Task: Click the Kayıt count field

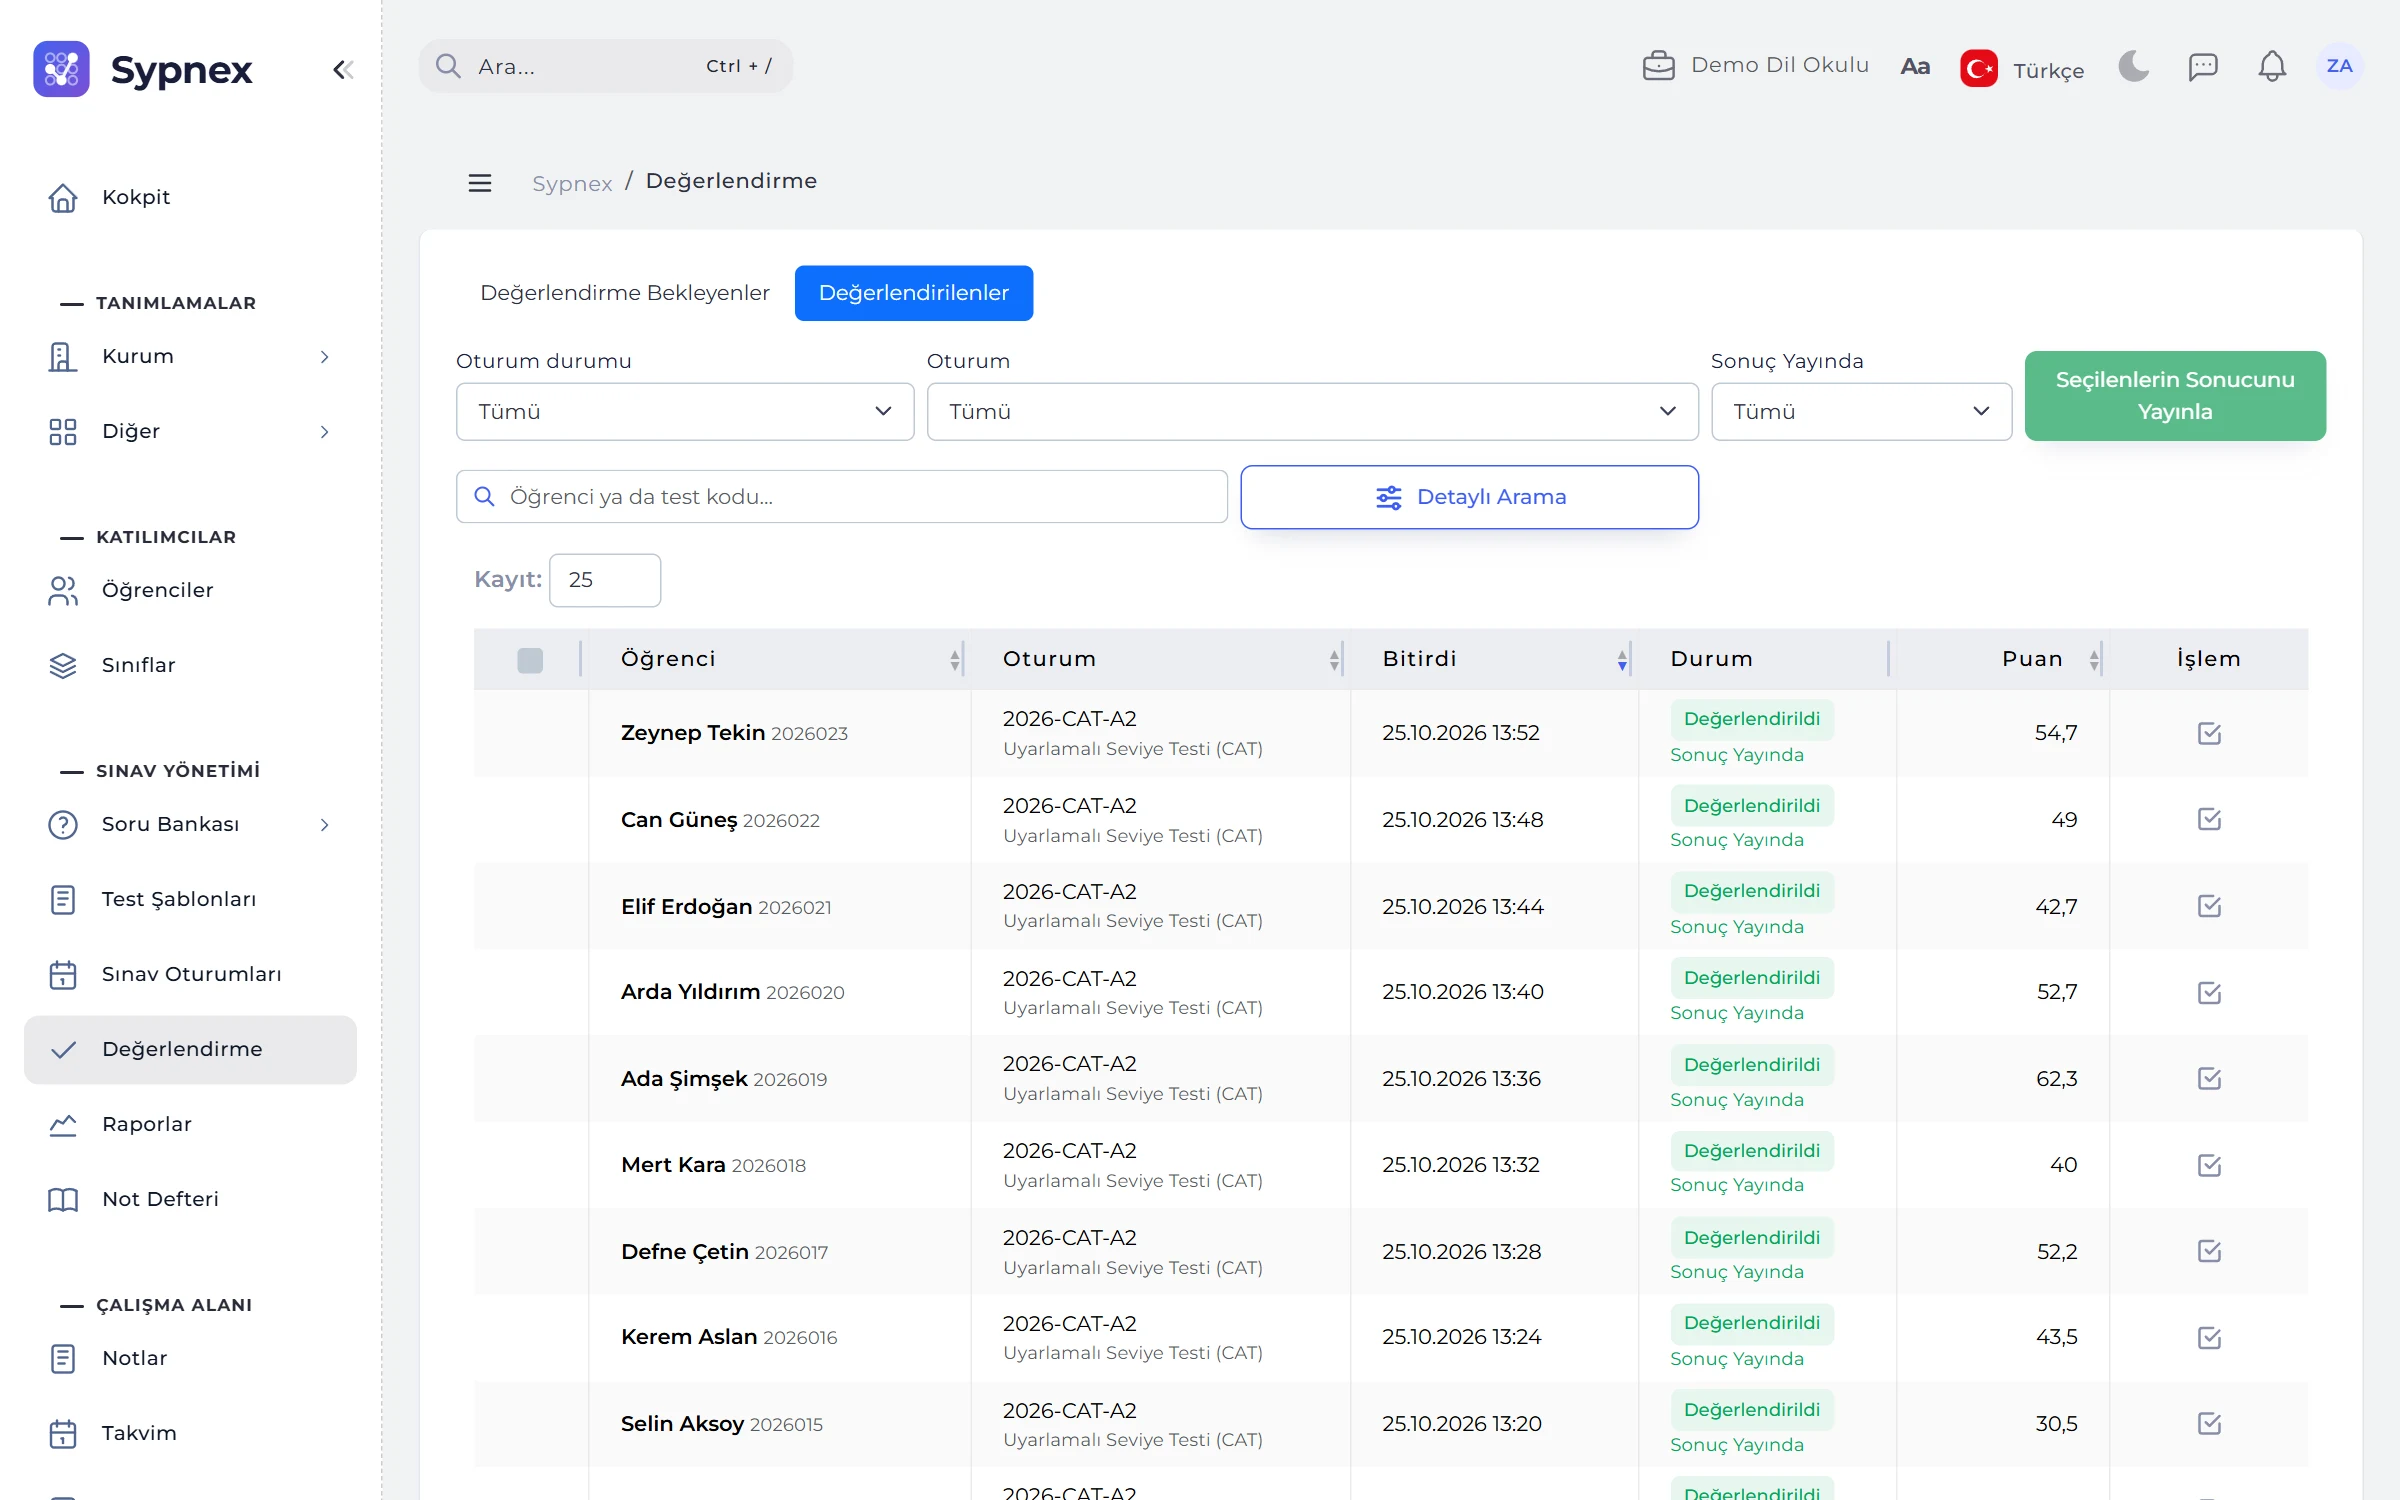Action: (x=604, y=580)
